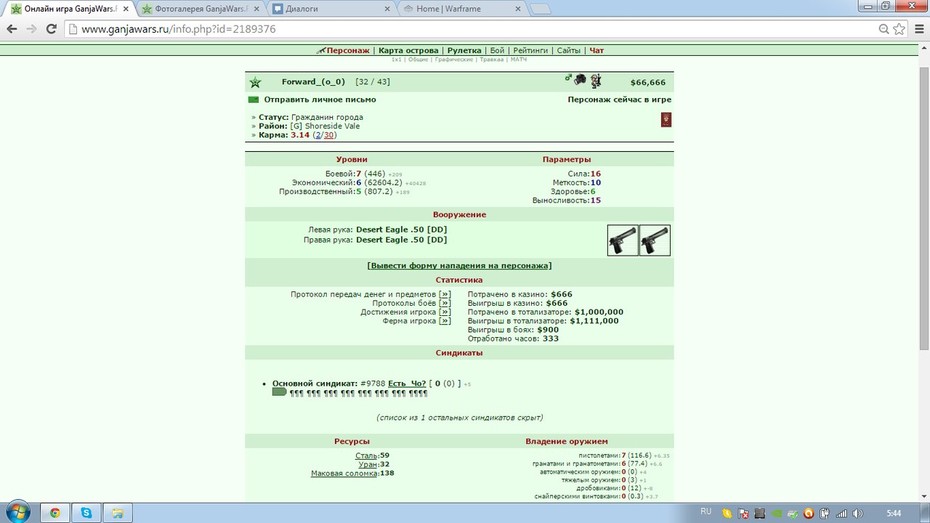The image size is (930, 523).
Task: Click the soldier figure icon in profile header
Action: pos(595,81)
